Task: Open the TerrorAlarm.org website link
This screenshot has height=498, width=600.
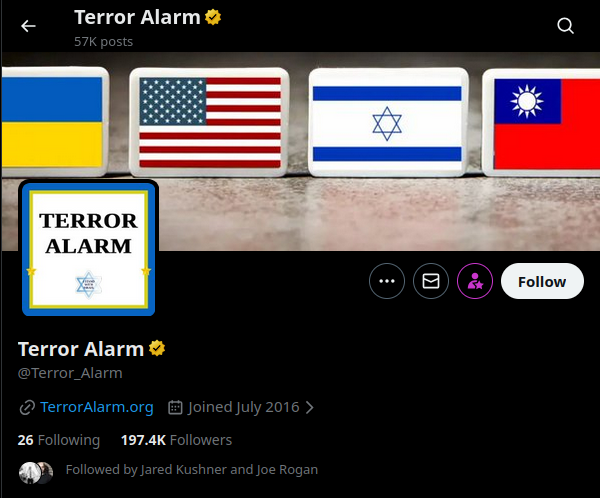Action: [x=97, y=407]
